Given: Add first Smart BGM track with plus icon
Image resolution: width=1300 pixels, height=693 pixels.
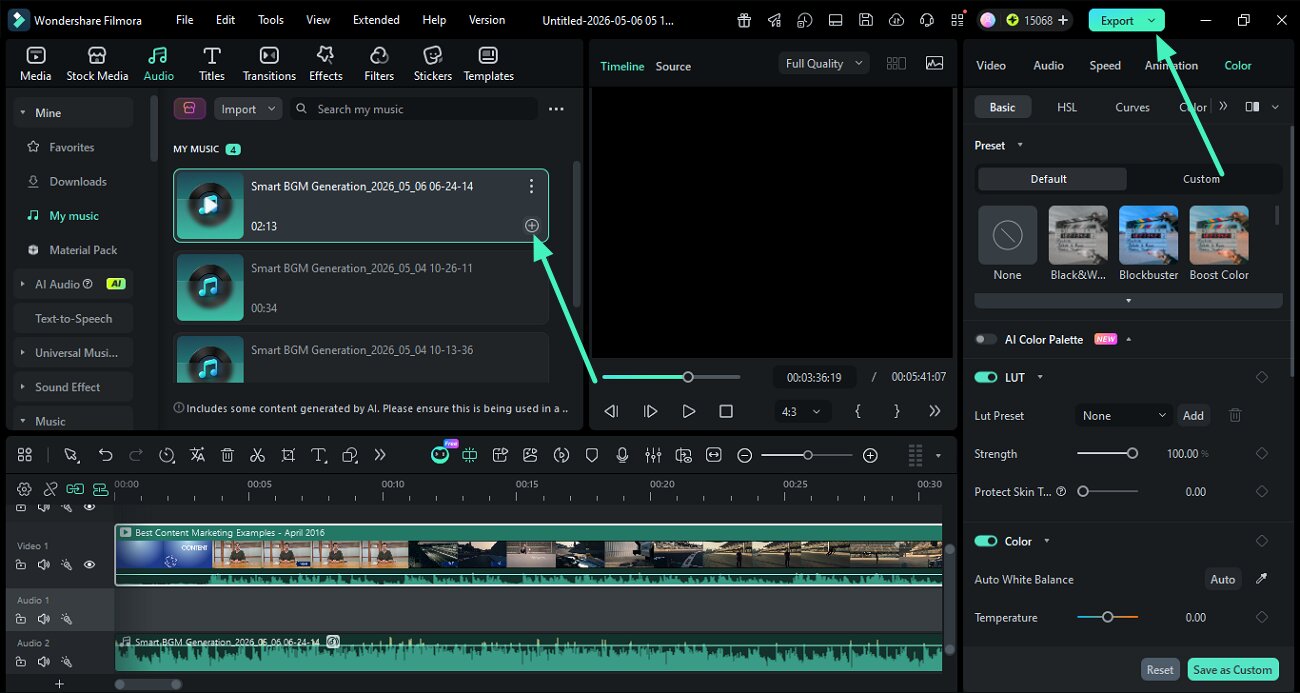Looking at the screenshot, I should click(531, 226).
